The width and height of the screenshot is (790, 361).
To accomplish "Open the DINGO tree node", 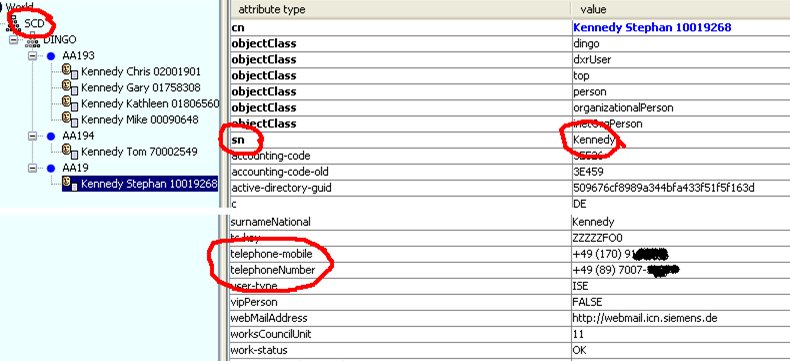I will (x=59, y=40).
